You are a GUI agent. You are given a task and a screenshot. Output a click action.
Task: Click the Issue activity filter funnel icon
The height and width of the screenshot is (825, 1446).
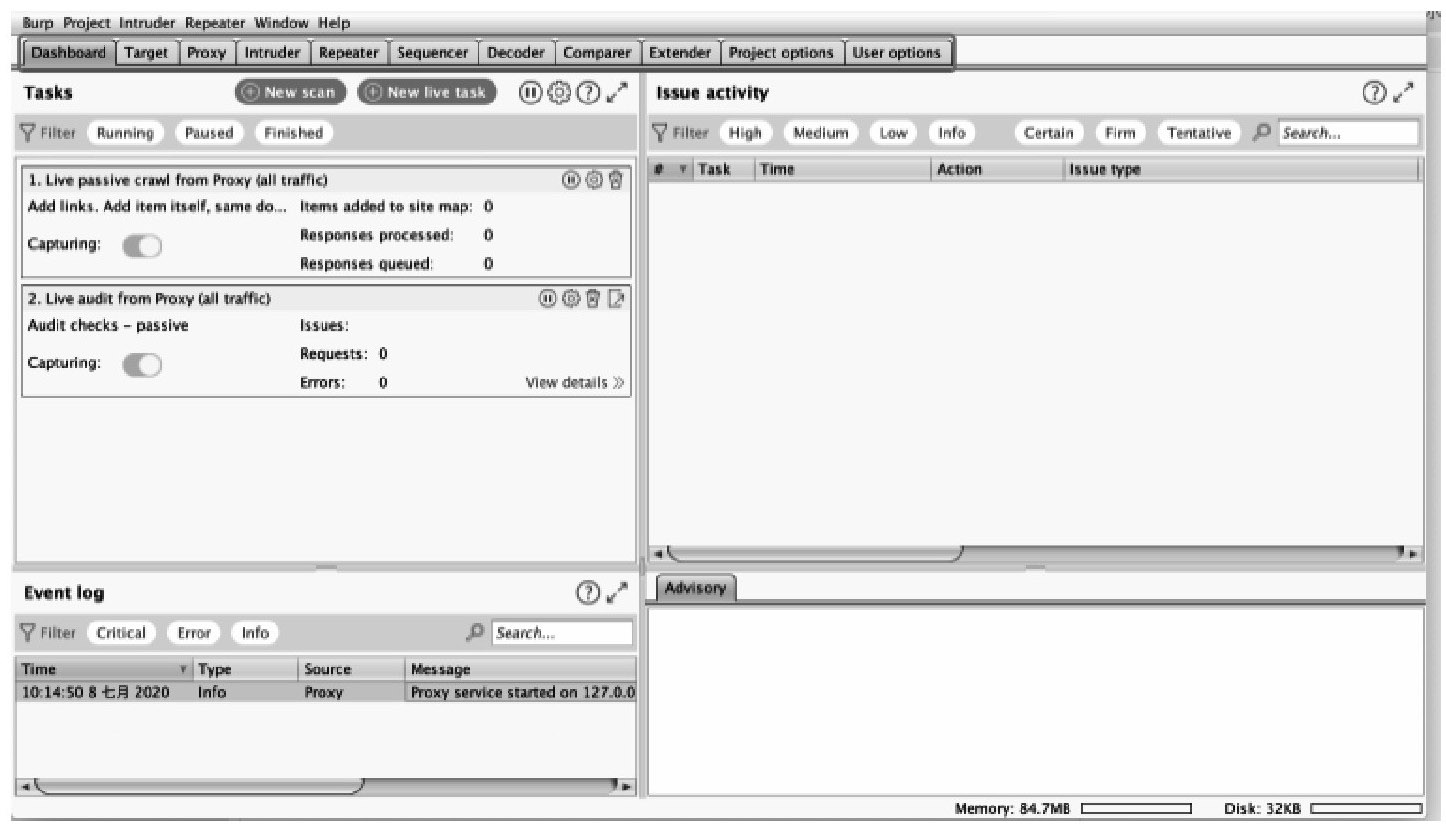point(660,133)
